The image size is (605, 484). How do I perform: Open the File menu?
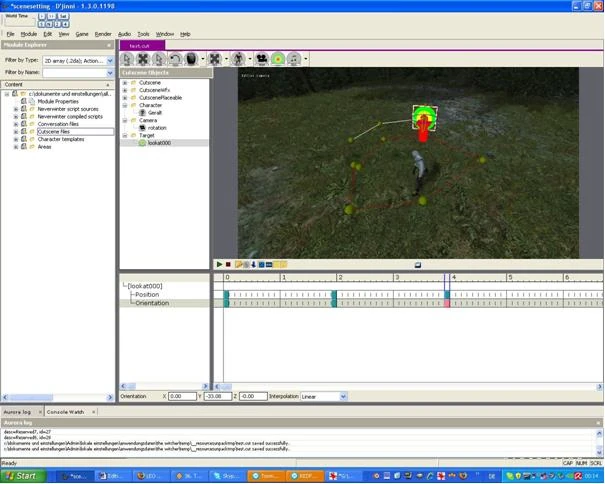[10, 34]
